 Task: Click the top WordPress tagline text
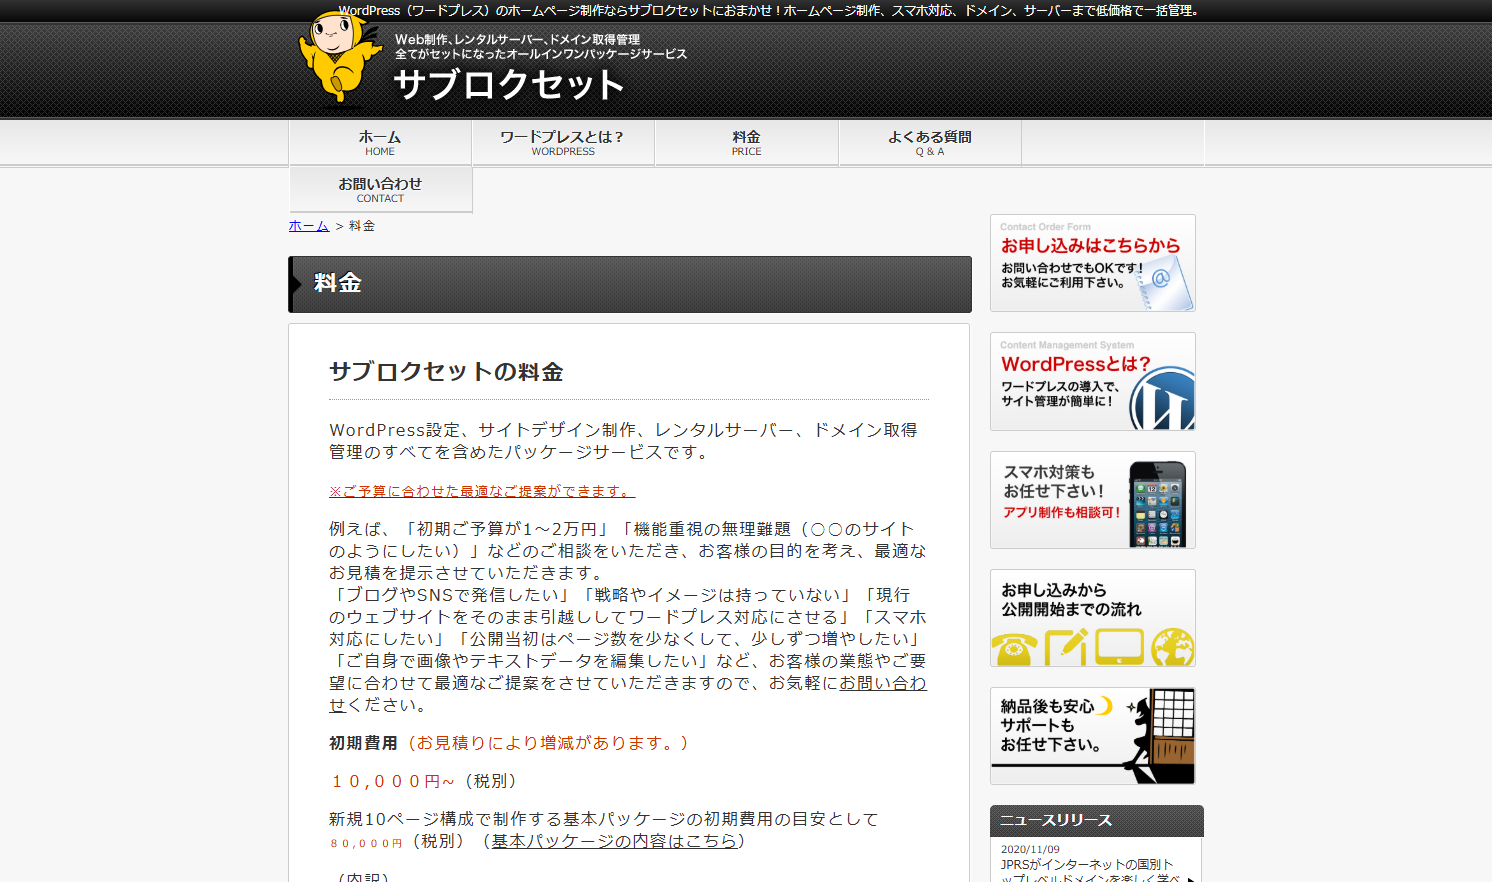pos(768,11)
